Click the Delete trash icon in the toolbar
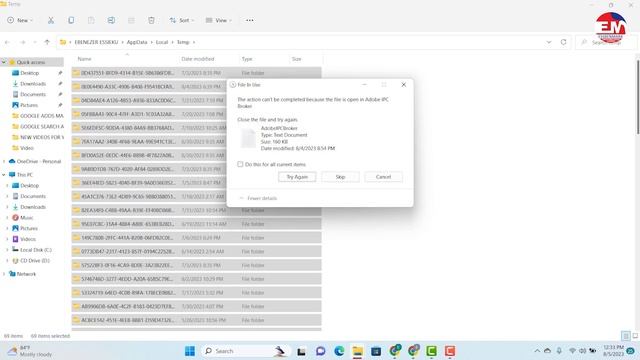 pyautogui.click(x=151, y=20)
